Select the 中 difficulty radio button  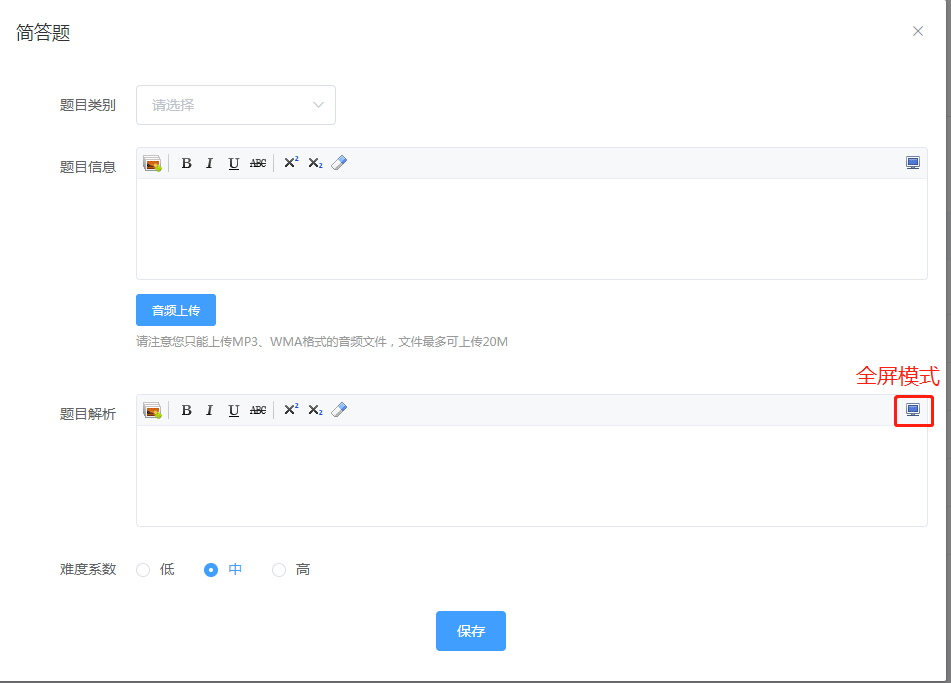coord(210,569)
